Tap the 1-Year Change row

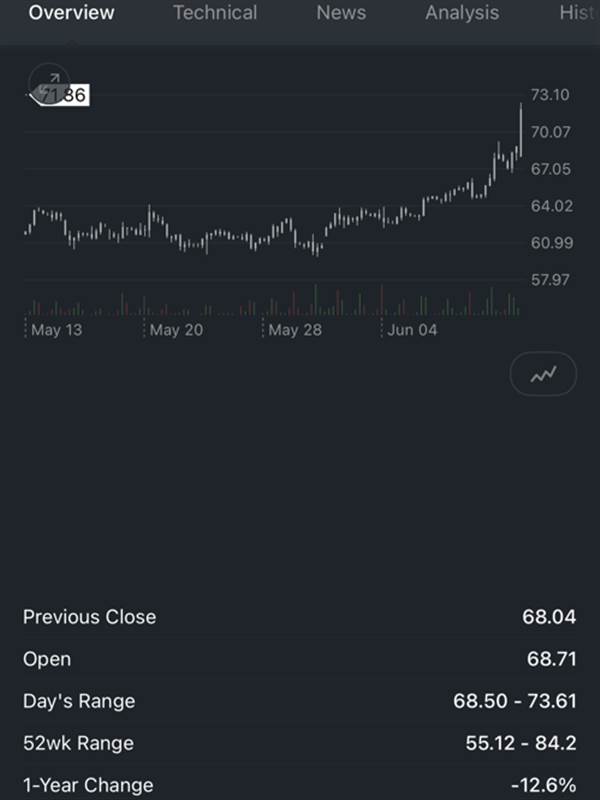tap(299, 785)
